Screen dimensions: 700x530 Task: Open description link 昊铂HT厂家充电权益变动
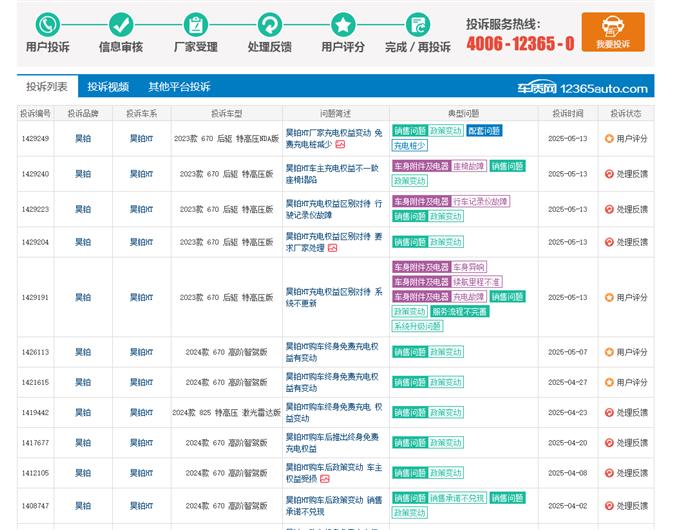coord(334,138)
